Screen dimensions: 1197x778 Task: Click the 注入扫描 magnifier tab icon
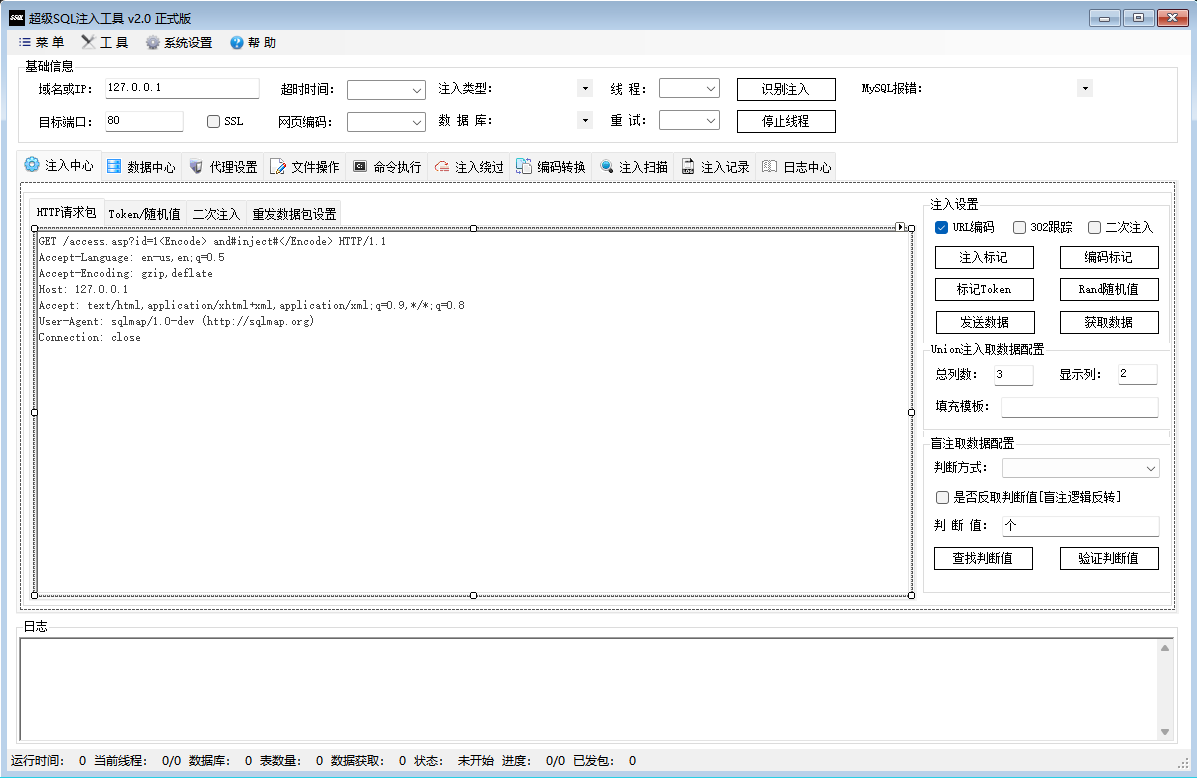[606, 166]
